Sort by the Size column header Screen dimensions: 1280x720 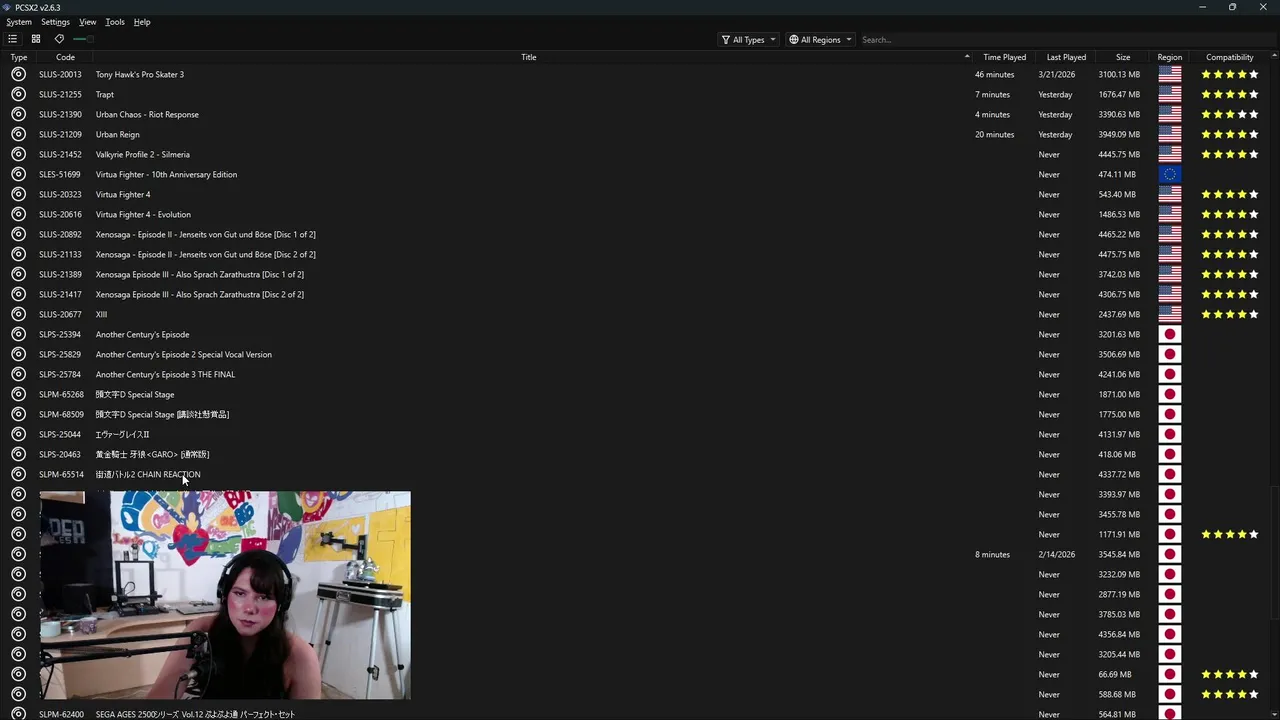pos(1123,57)
